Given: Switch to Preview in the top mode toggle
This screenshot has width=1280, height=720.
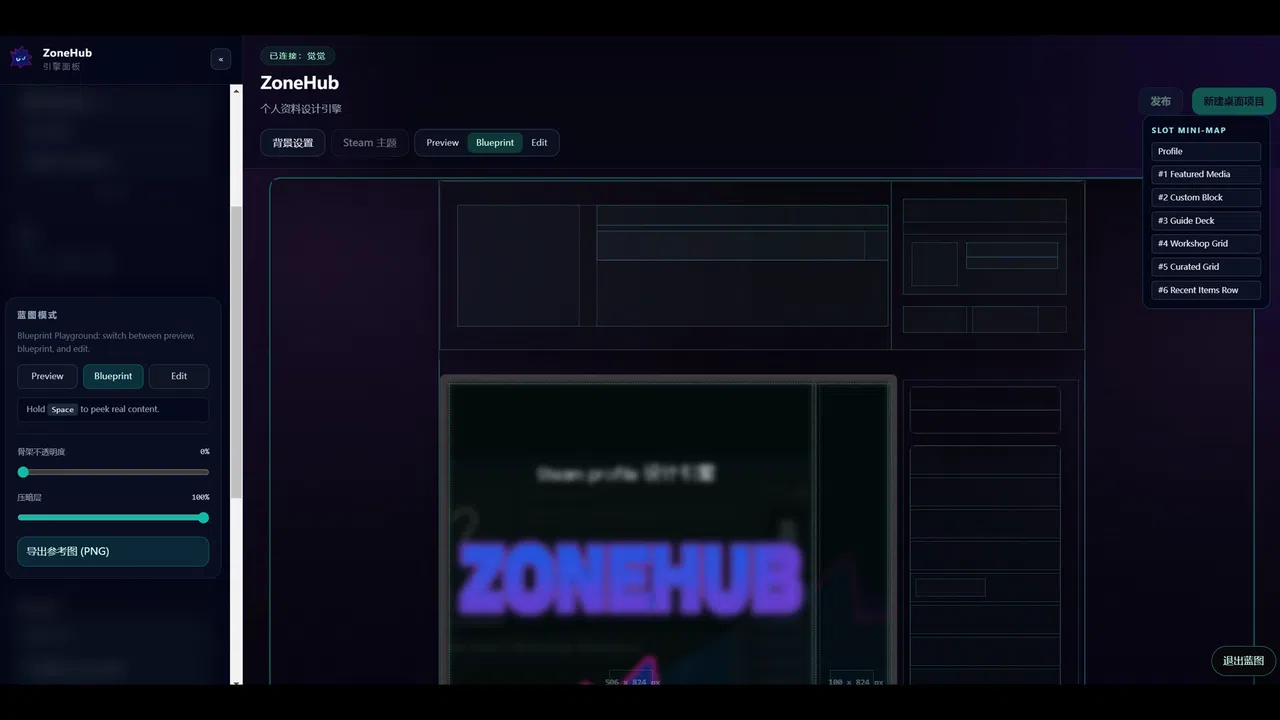Looking at the screenshot, I should point(443,143).
